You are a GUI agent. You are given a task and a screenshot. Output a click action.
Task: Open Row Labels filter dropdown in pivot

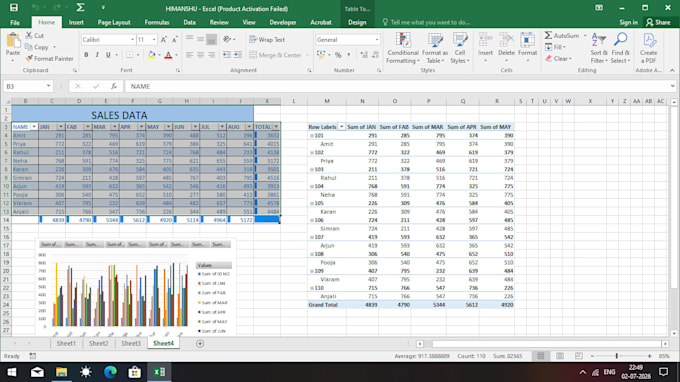point(341,127)
